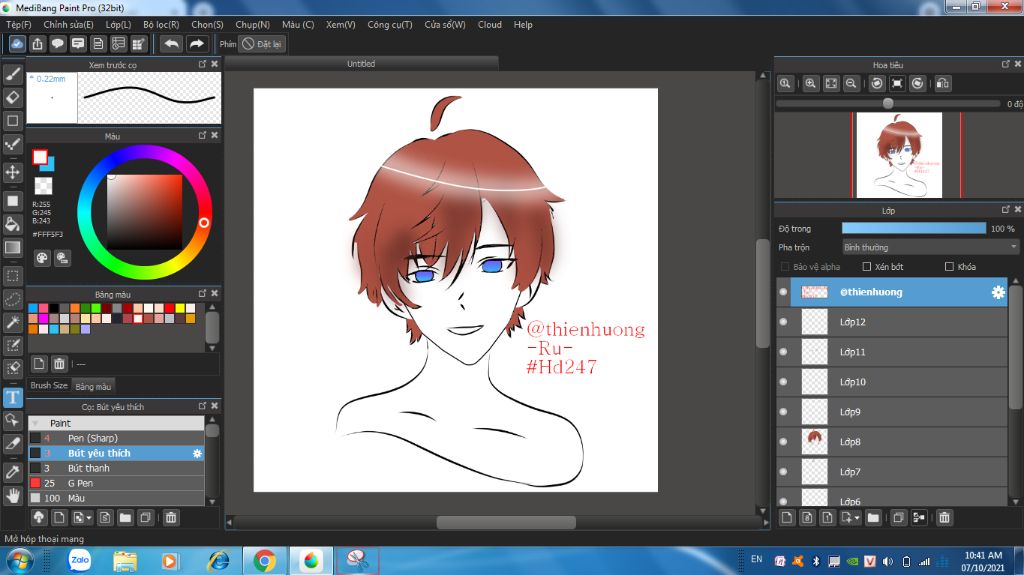Image resolution: width=1024 pixels, height=575 pixels.
Task: Delete palette color with trash icon
Action: [x=59, y=363]
